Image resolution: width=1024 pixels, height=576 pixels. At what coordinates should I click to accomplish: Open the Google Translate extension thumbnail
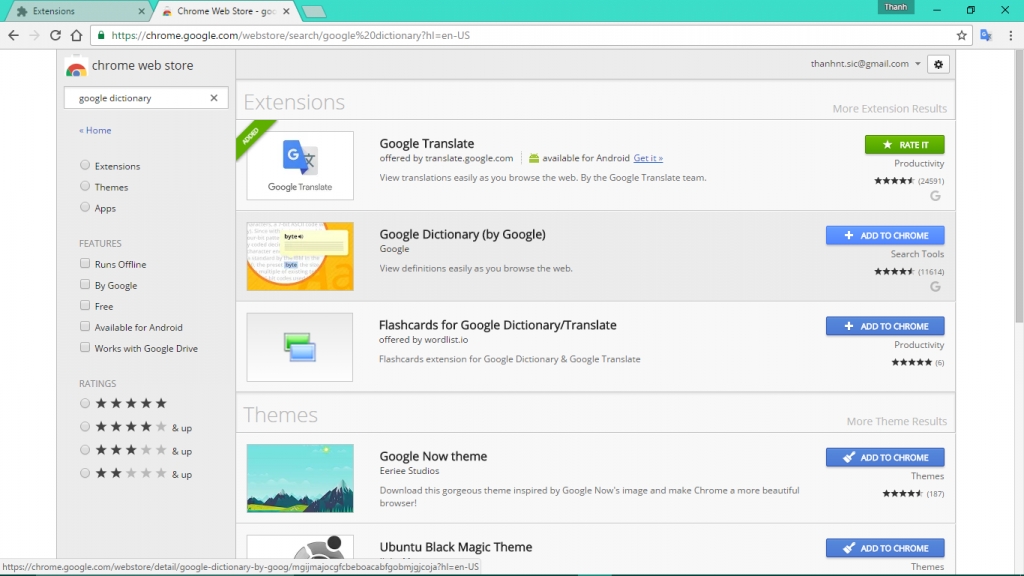pos(300,165)
